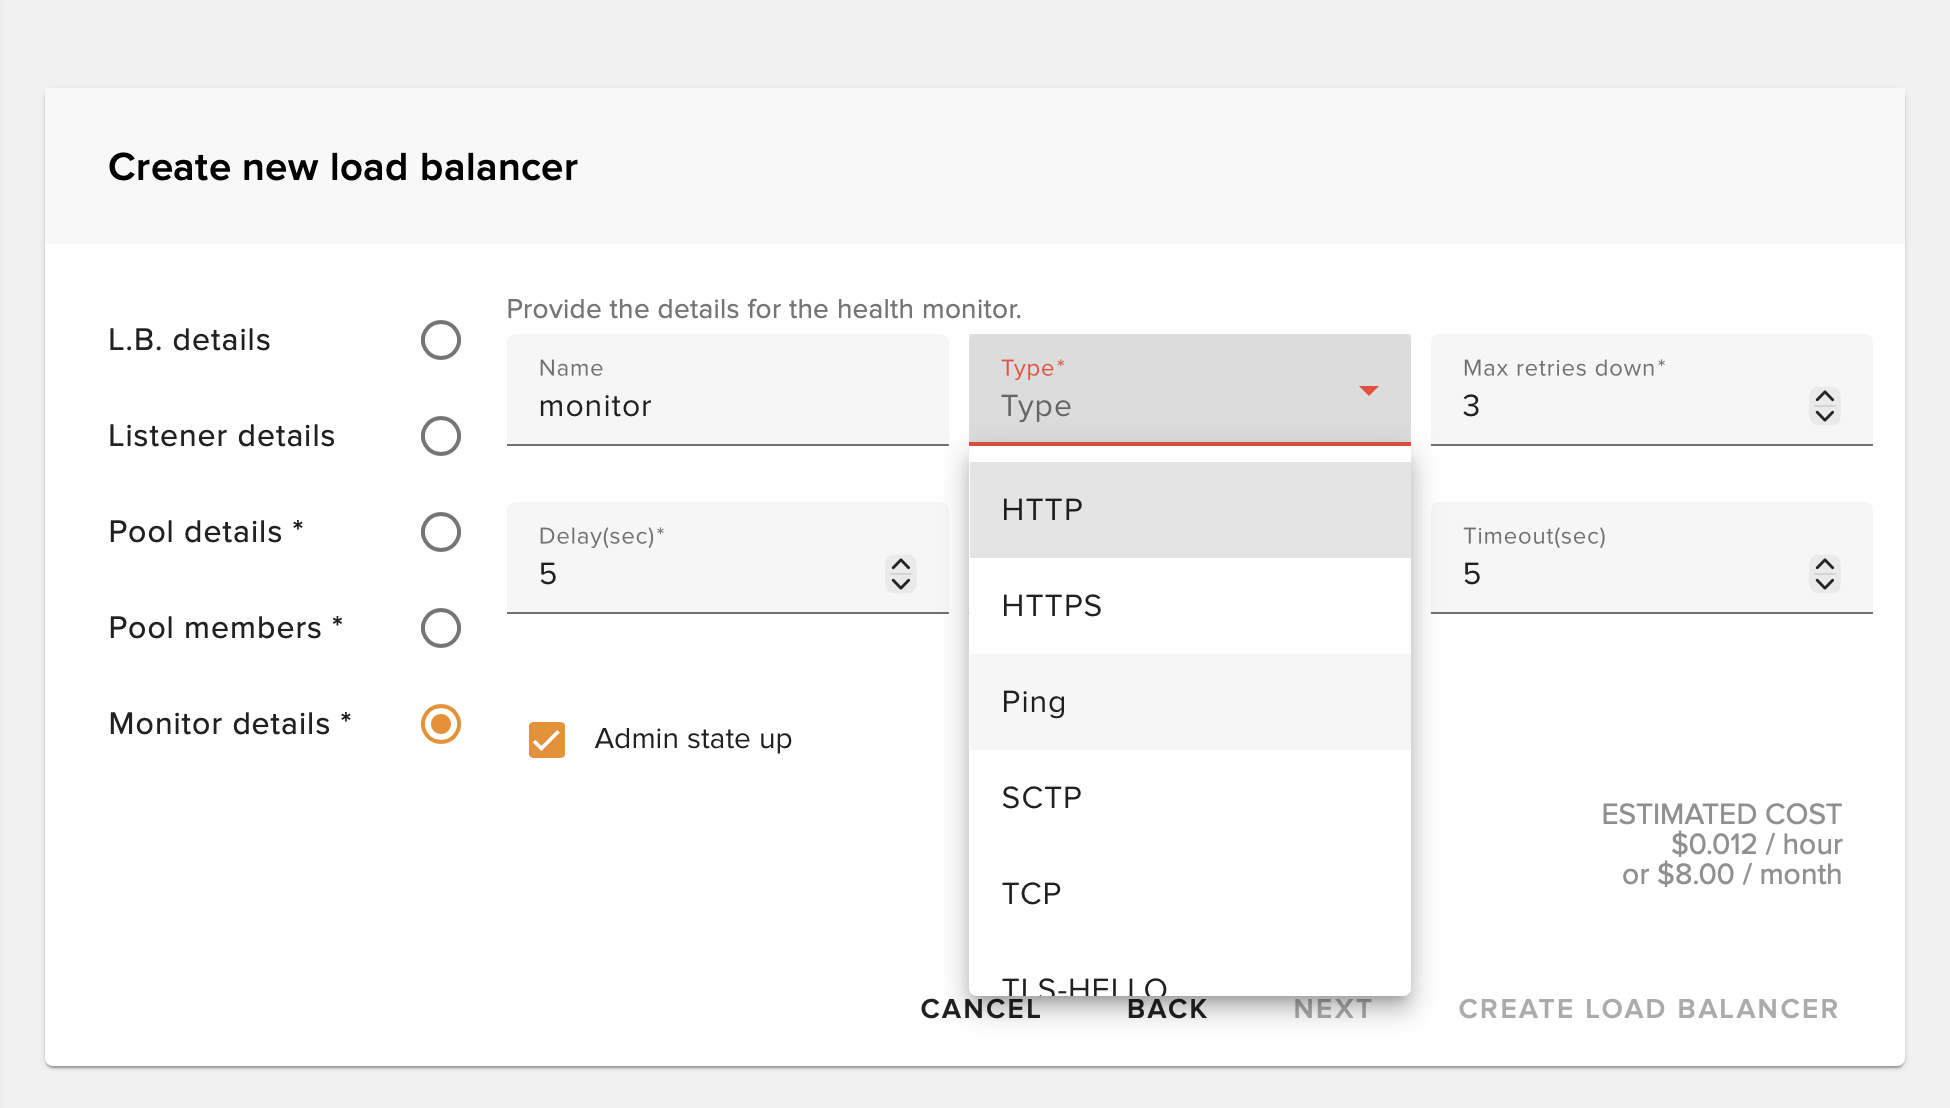
Task: Select the Listener details step
Action: [x=440, y=436]
